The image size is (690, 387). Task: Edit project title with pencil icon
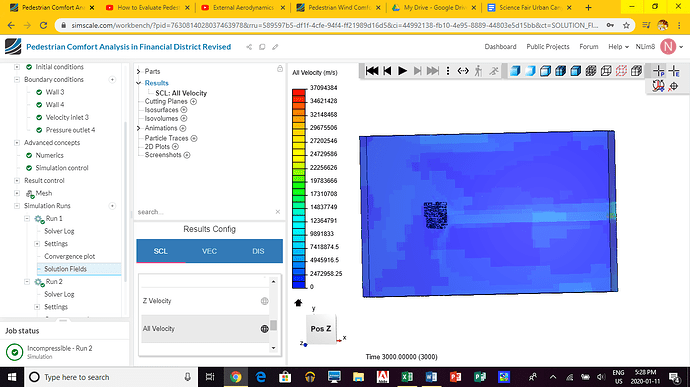(x=275, y=47)
